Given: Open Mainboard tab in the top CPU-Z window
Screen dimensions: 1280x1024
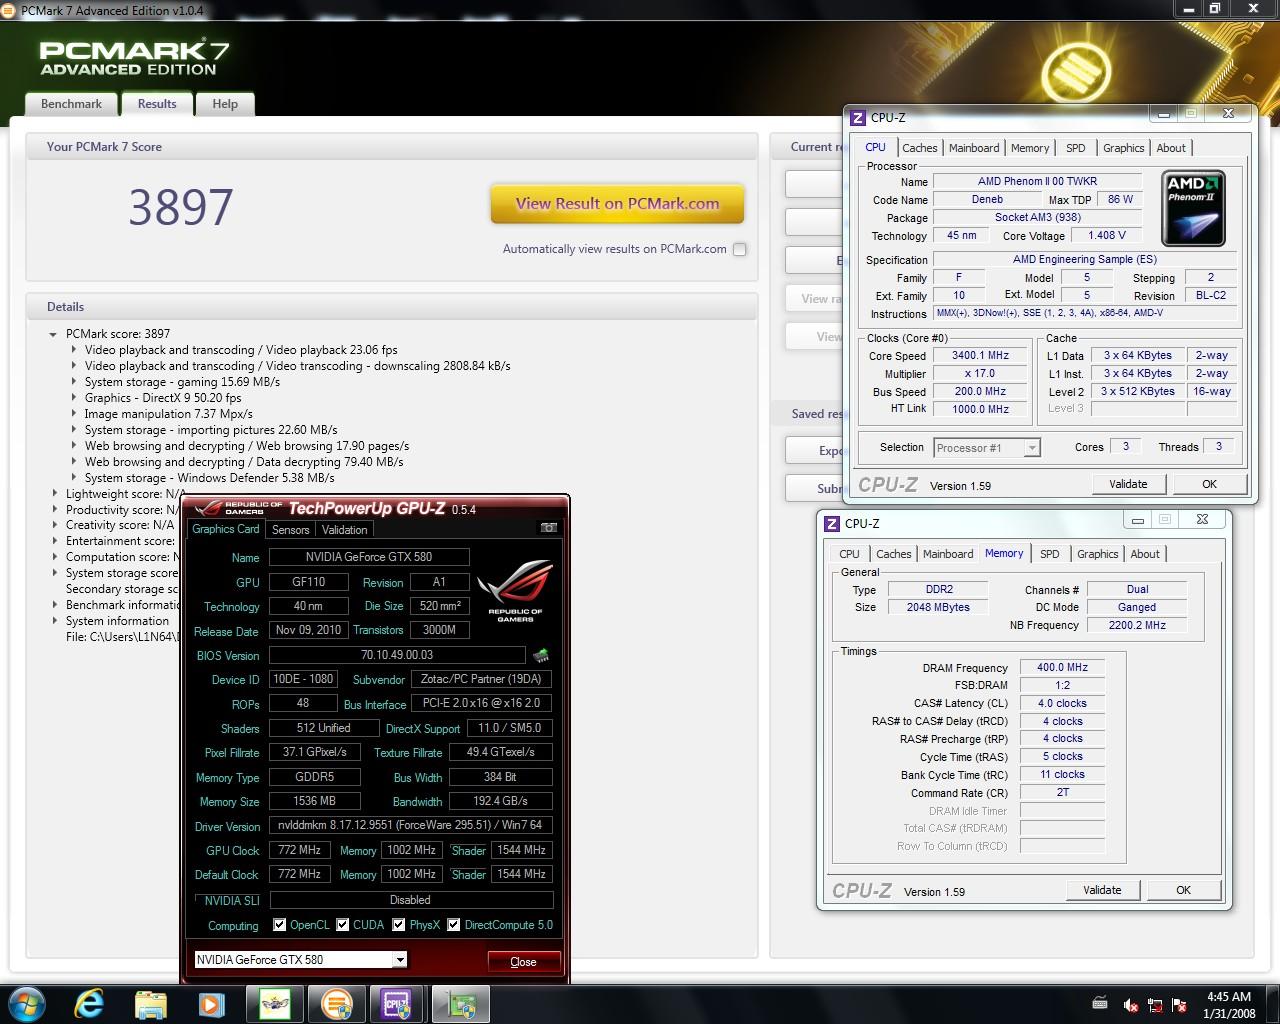Looking at the screenshot, I should pos(974,148).
